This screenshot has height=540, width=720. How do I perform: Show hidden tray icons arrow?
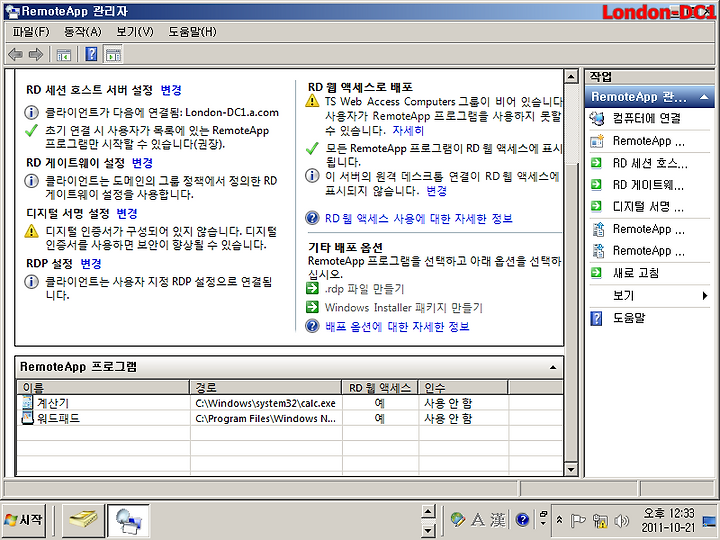[559, 520]
